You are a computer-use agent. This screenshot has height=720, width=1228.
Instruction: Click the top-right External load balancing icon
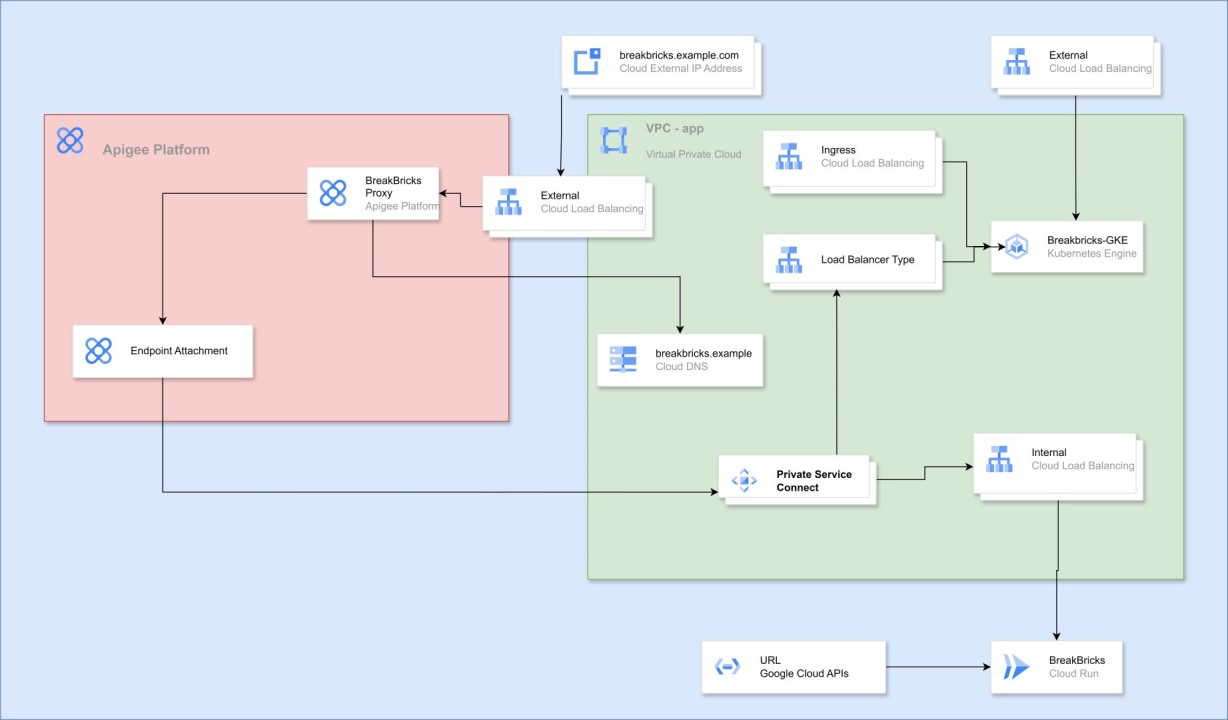1017,62
